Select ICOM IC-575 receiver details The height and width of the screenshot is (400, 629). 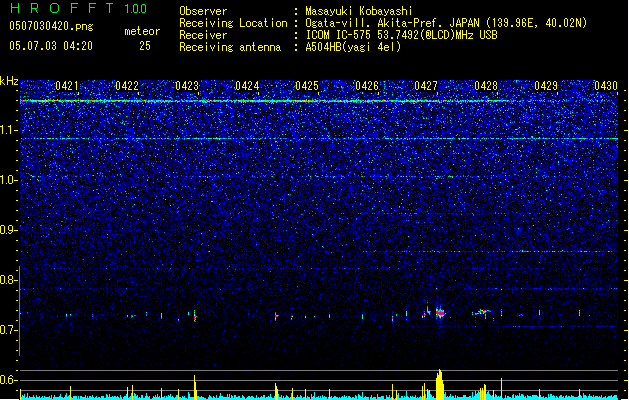pyautogui.click(x=401, y=35)
